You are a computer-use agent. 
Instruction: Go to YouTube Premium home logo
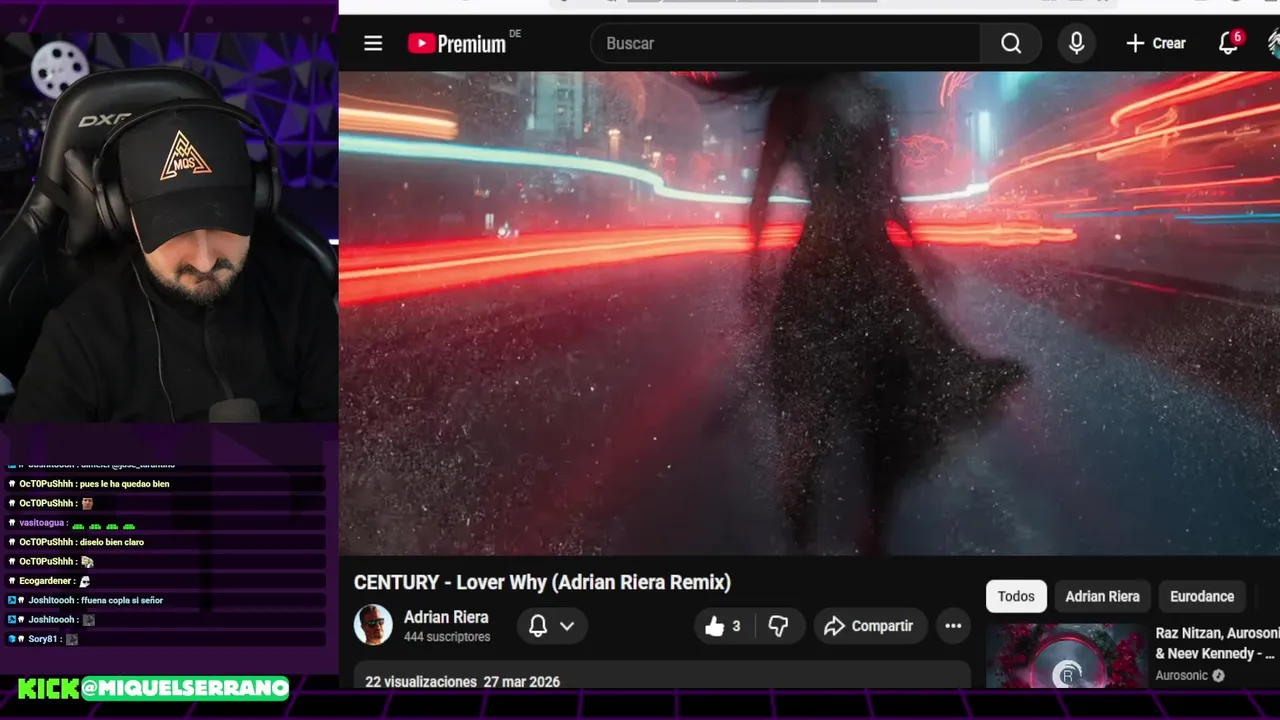[457, 43]
